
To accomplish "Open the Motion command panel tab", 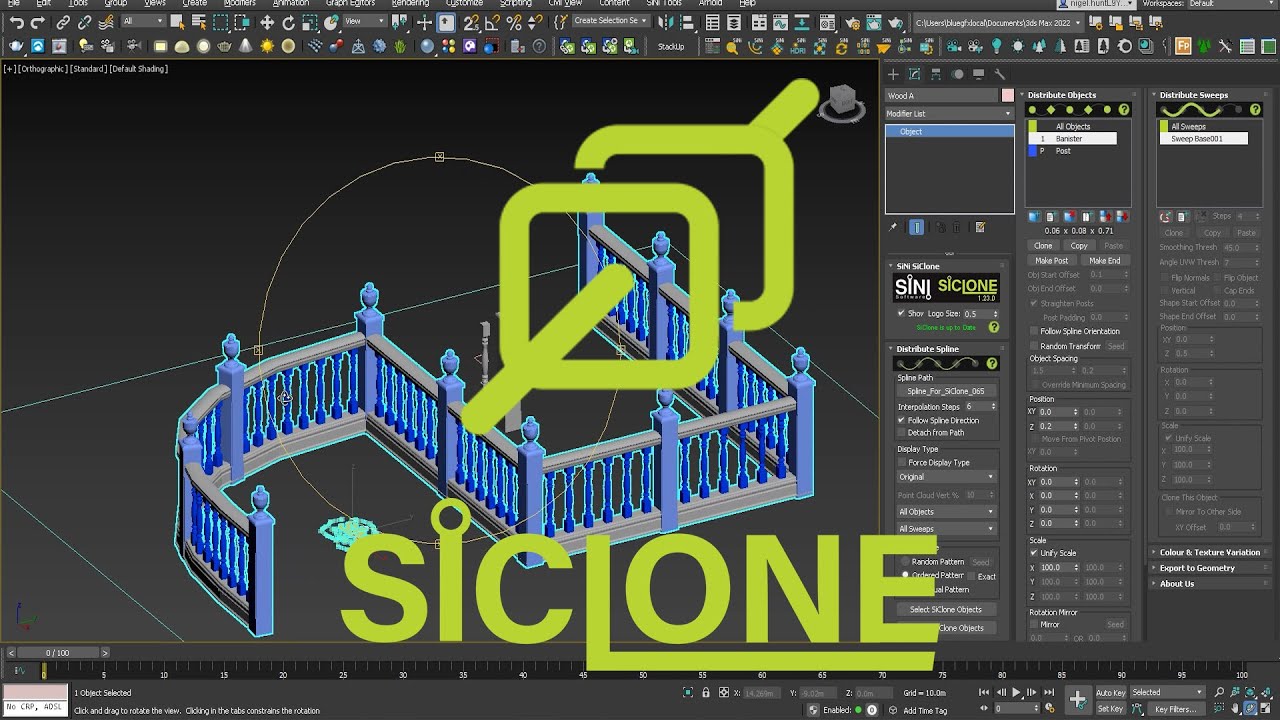I will 957,74.
